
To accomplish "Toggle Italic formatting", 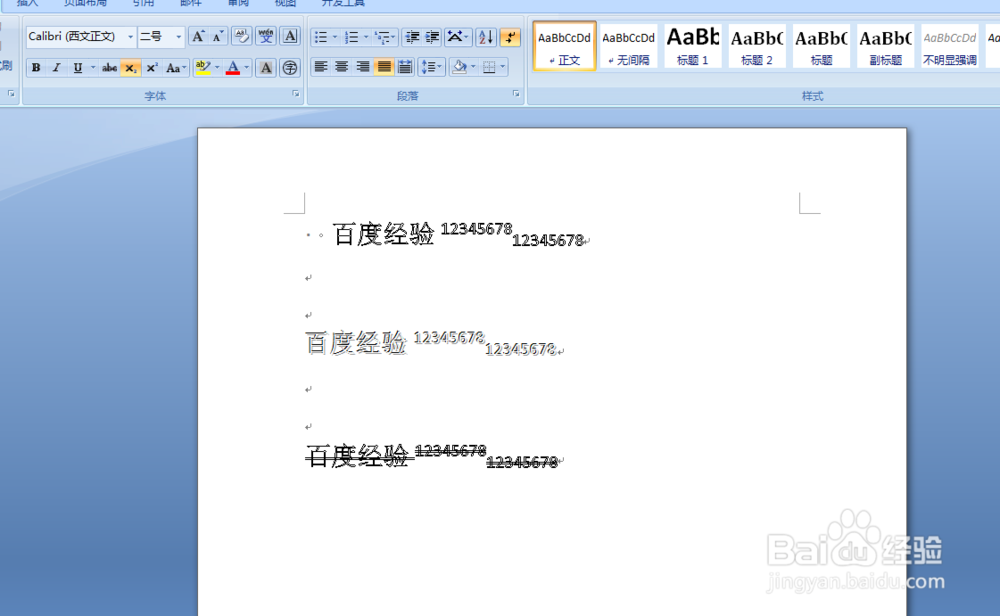I will coord(57,68).
